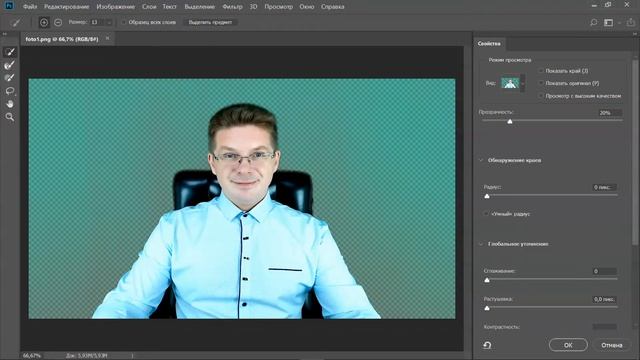Open the Справка menu
This screenshot has height=360, width=640.
[x=332, y=7]
